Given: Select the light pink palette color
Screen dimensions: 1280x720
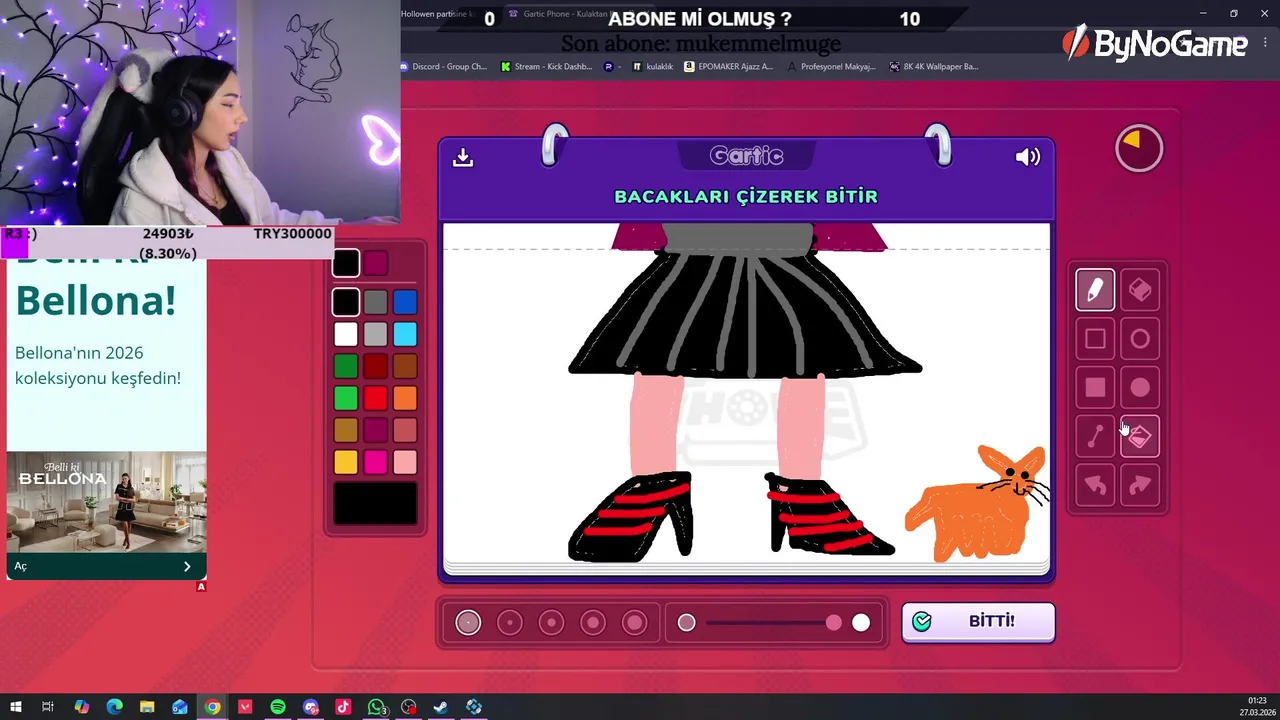Looking at the screenshot, I should click(x=405, y=462).
